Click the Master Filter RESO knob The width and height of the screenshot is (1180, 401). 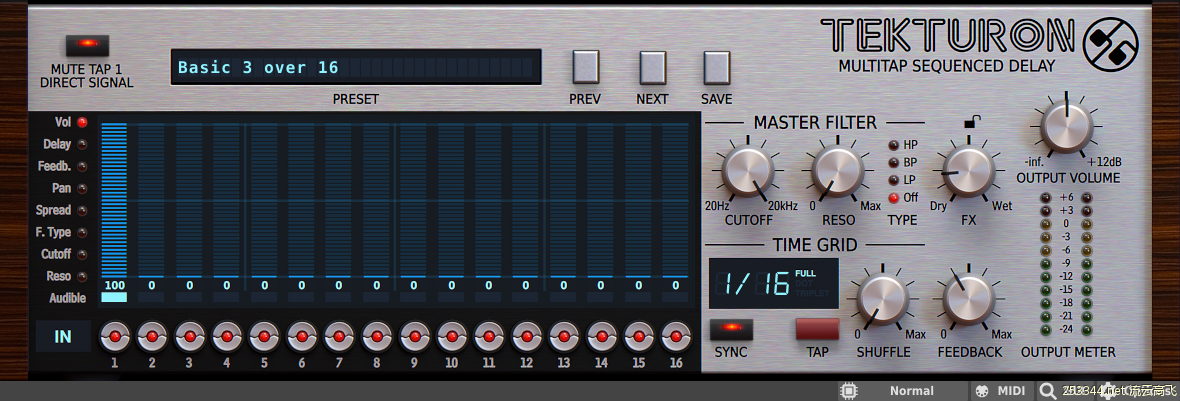pos(838,172)
